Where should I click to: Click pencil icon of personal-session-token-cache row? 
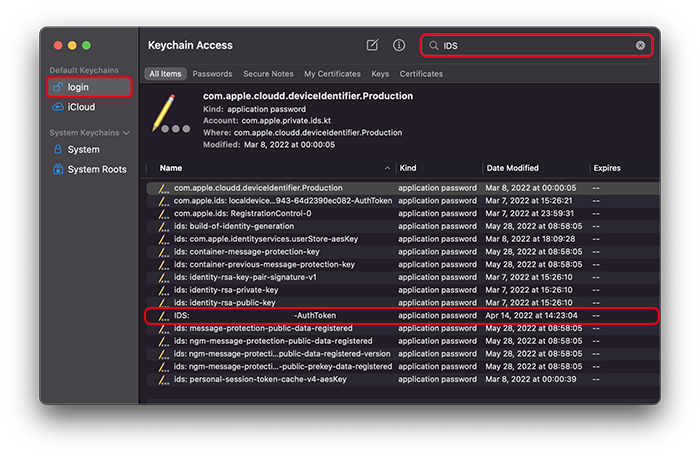[163, 380]
